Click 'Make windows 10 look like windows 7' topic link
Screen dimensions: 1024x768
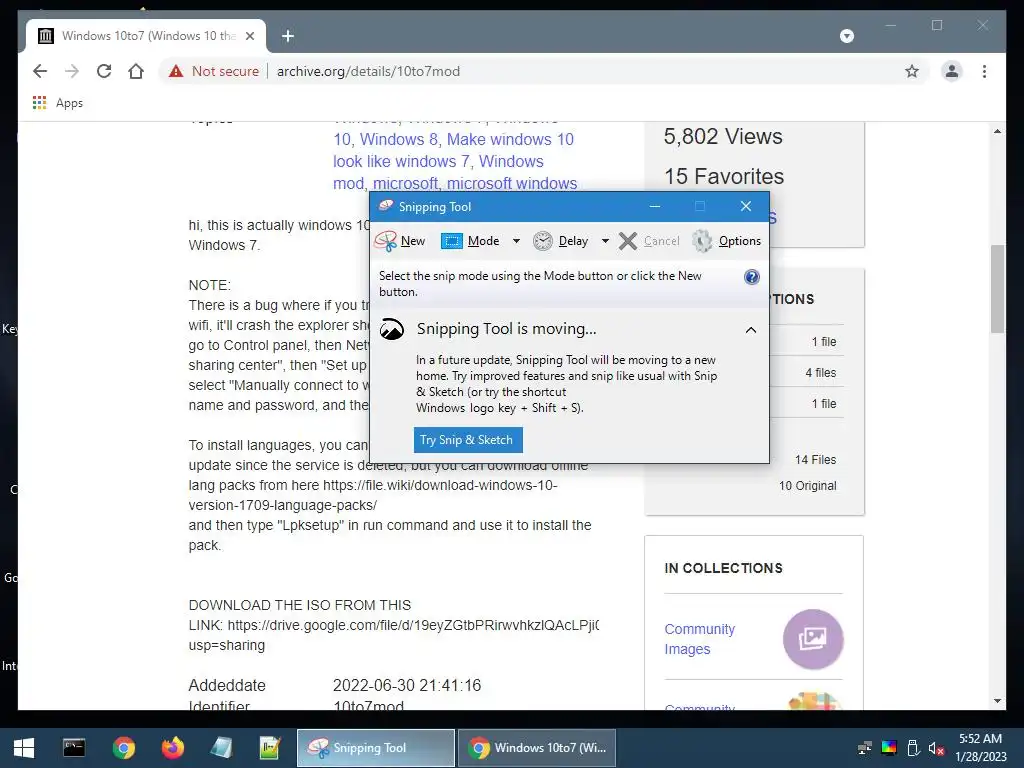coord(453,150)
